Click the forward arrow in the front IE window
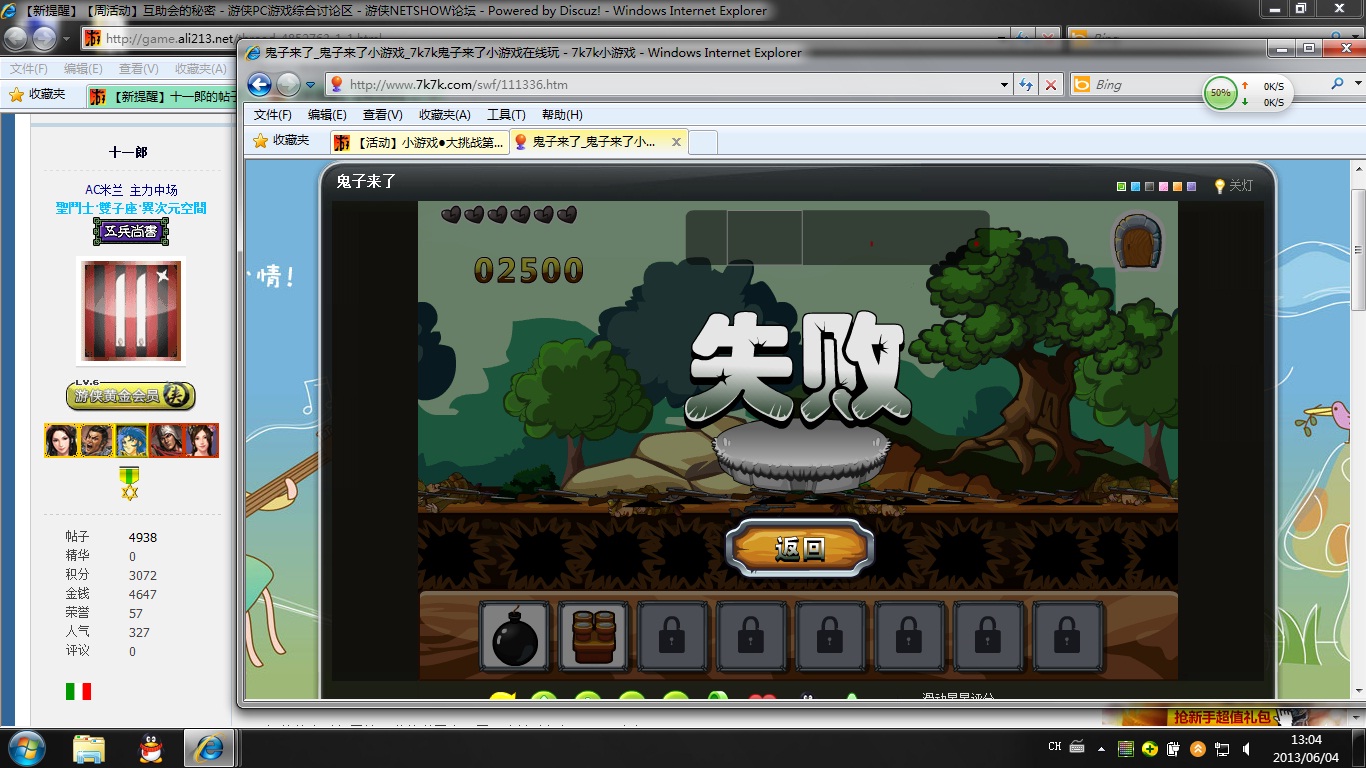This screenshot has width=1366, height=768. tap(288, 85)
